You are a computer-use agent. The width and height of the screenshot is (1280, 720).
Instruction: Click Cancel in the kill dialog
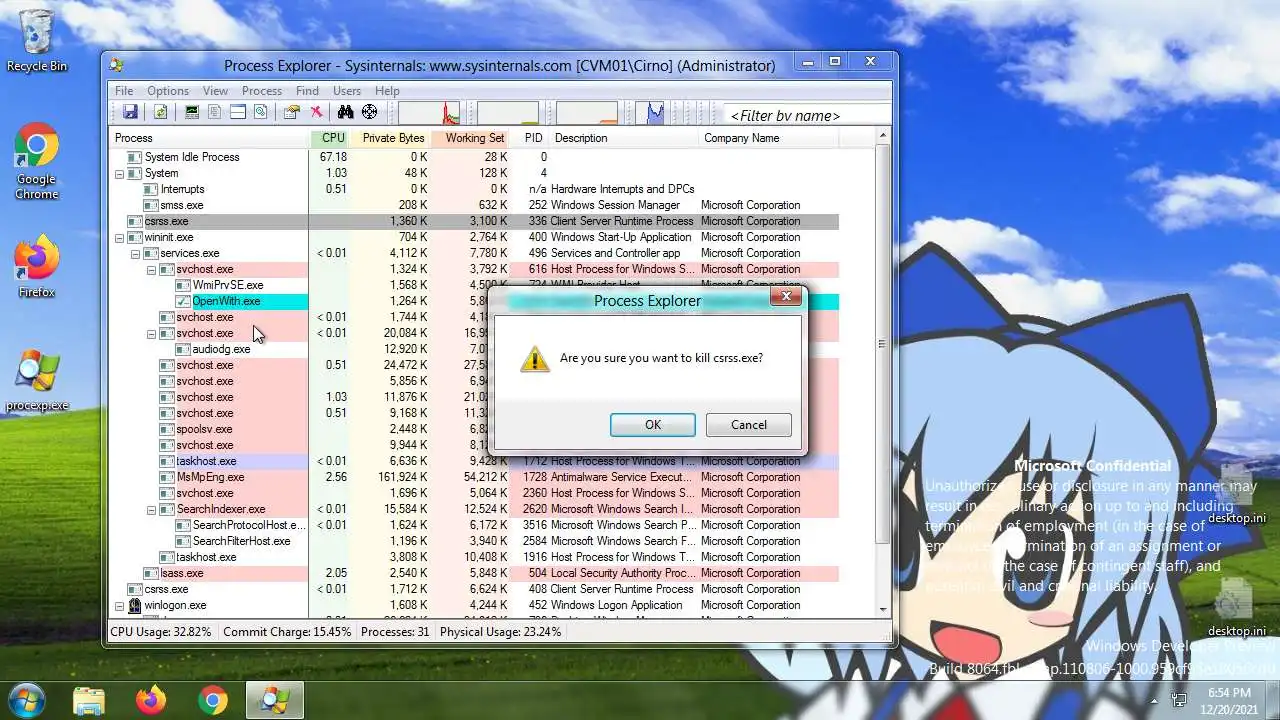click(749, 425)
